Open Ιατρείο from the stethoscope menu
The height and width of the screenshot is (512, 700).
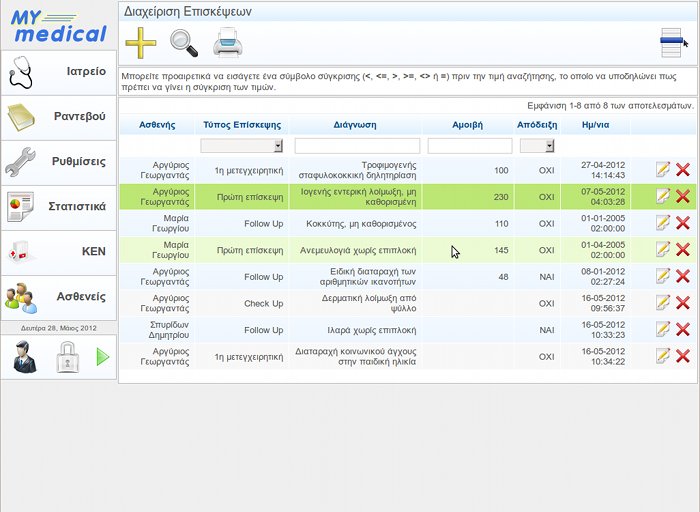click(x=58, y=72)
